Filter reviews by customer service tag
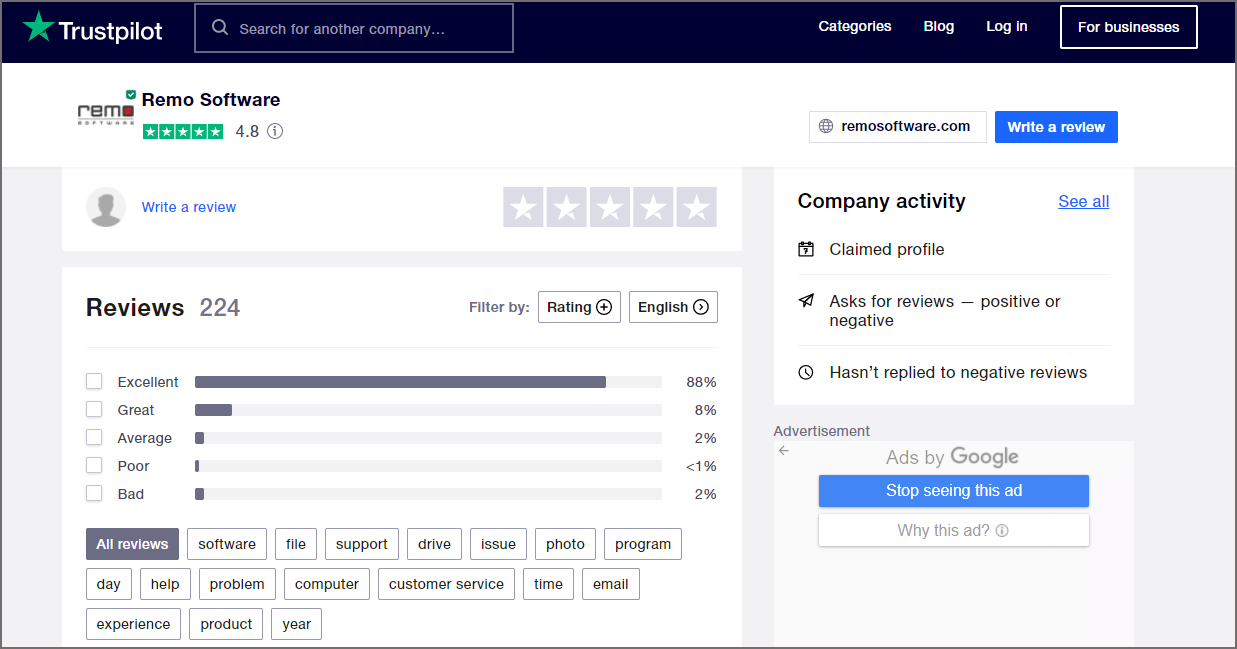This screenshot has width=1237, height=649. tap(447, 584)
